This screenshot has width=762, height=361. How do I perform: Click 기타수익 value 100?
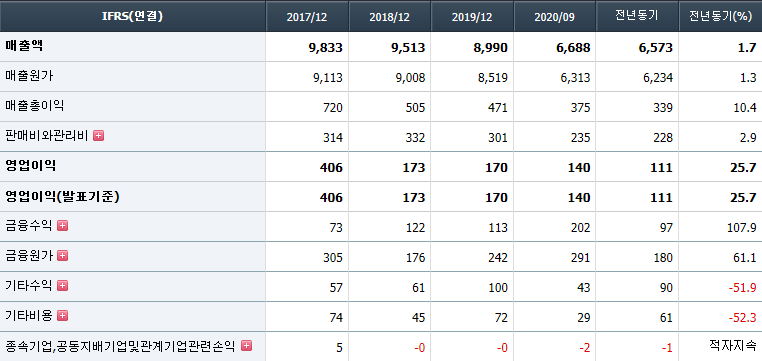[498, 288]
